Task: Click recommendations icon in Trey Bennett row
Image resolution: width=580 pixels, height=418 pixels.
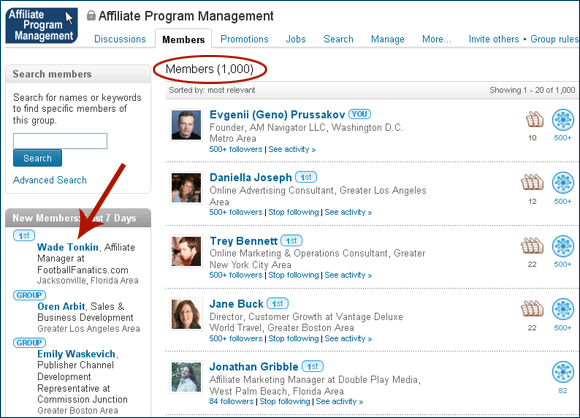Action: [x=532, y=246]
